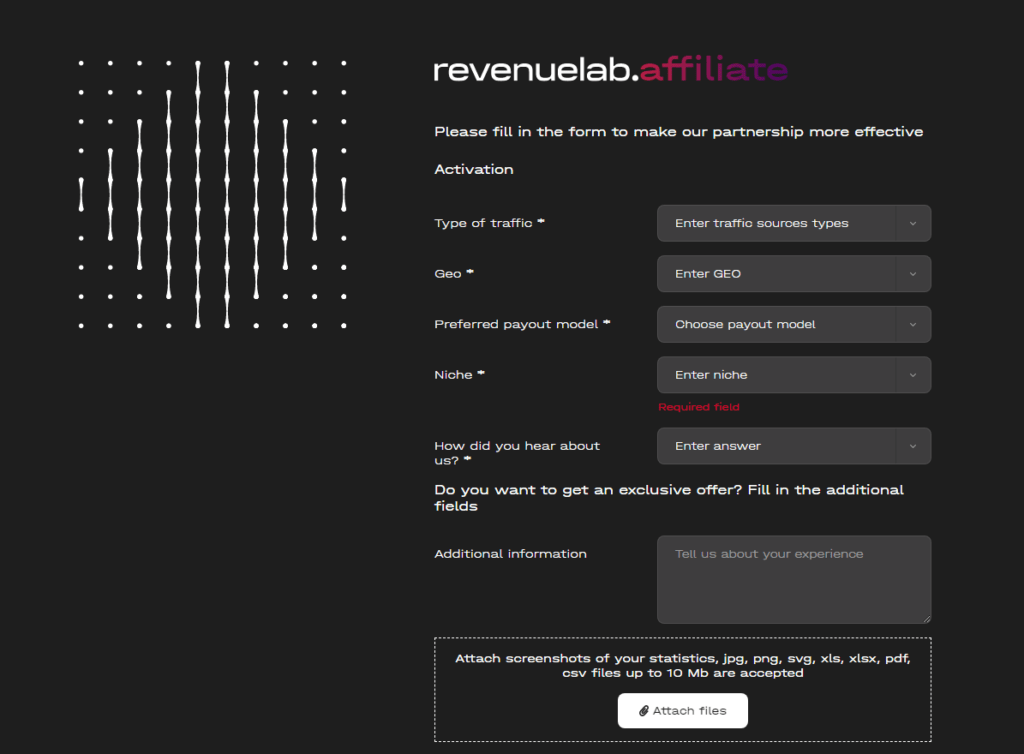Click the chevron arrow in Type of traffic field
This screenshot has height=754, width=1024.
pyautogui.click(x=912, y=224)
